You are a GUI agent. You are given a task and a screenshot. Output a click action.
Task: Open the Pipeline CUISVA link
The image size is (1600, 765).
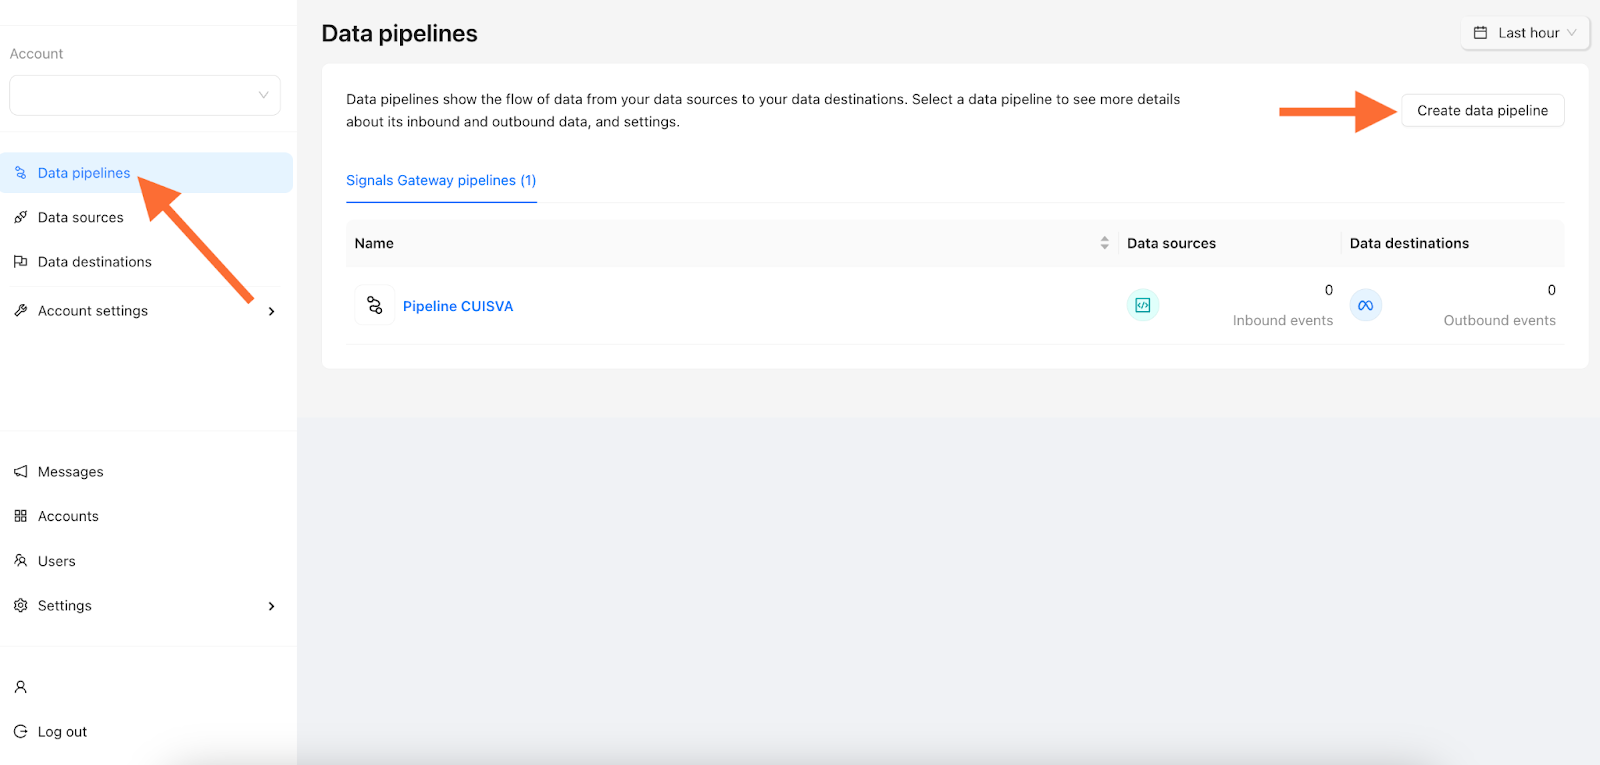458,306
